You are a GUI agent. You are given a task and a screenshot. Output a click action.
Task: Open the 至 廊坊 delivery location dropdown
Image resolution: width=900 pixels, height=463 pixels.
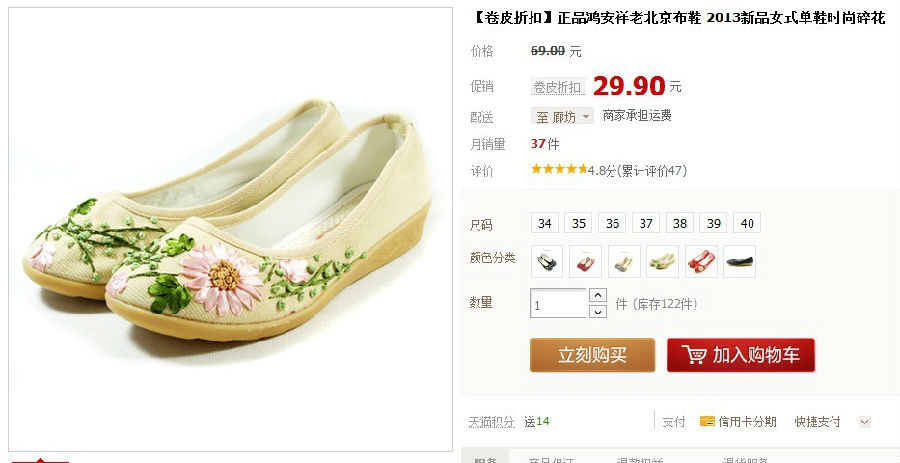[561, 117]
